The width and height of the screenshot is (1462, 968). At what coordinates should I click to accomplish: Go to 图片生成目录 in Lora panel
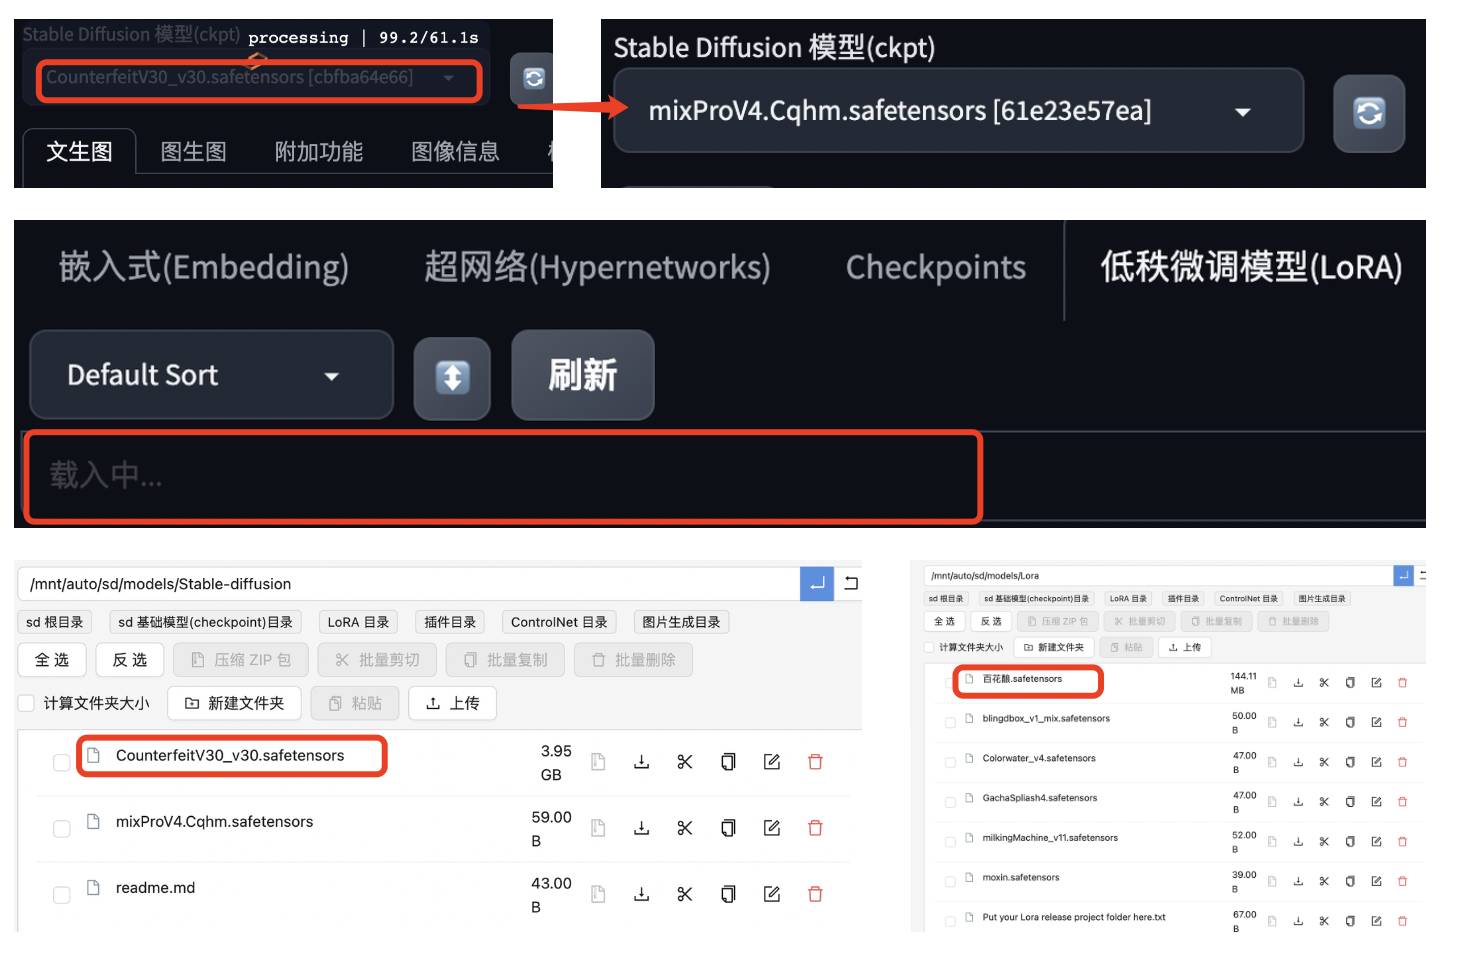point(1322,598)
